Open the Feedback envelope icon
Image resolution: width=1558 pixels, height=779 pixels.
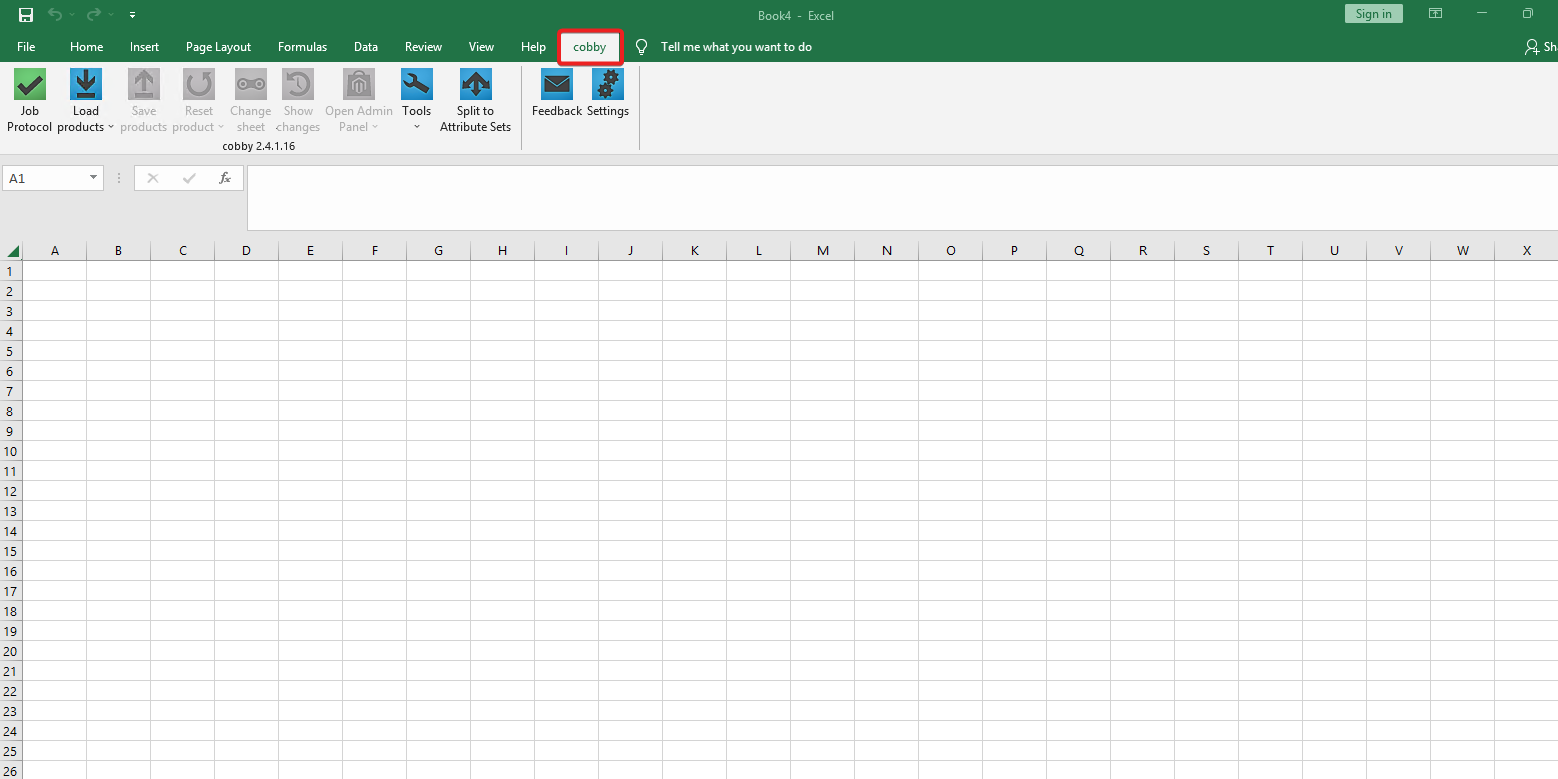557,84
